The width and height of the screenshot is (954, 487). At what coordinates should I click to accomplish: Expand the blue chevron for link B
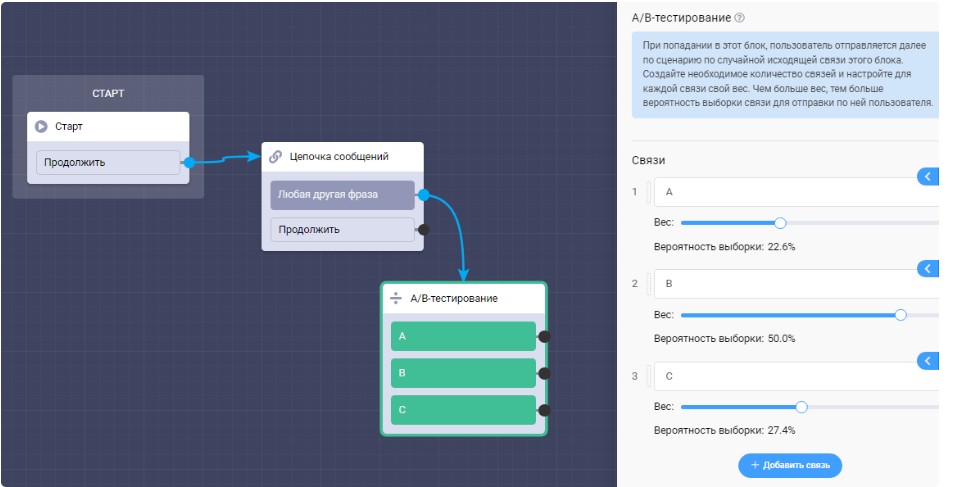point(928,269)
